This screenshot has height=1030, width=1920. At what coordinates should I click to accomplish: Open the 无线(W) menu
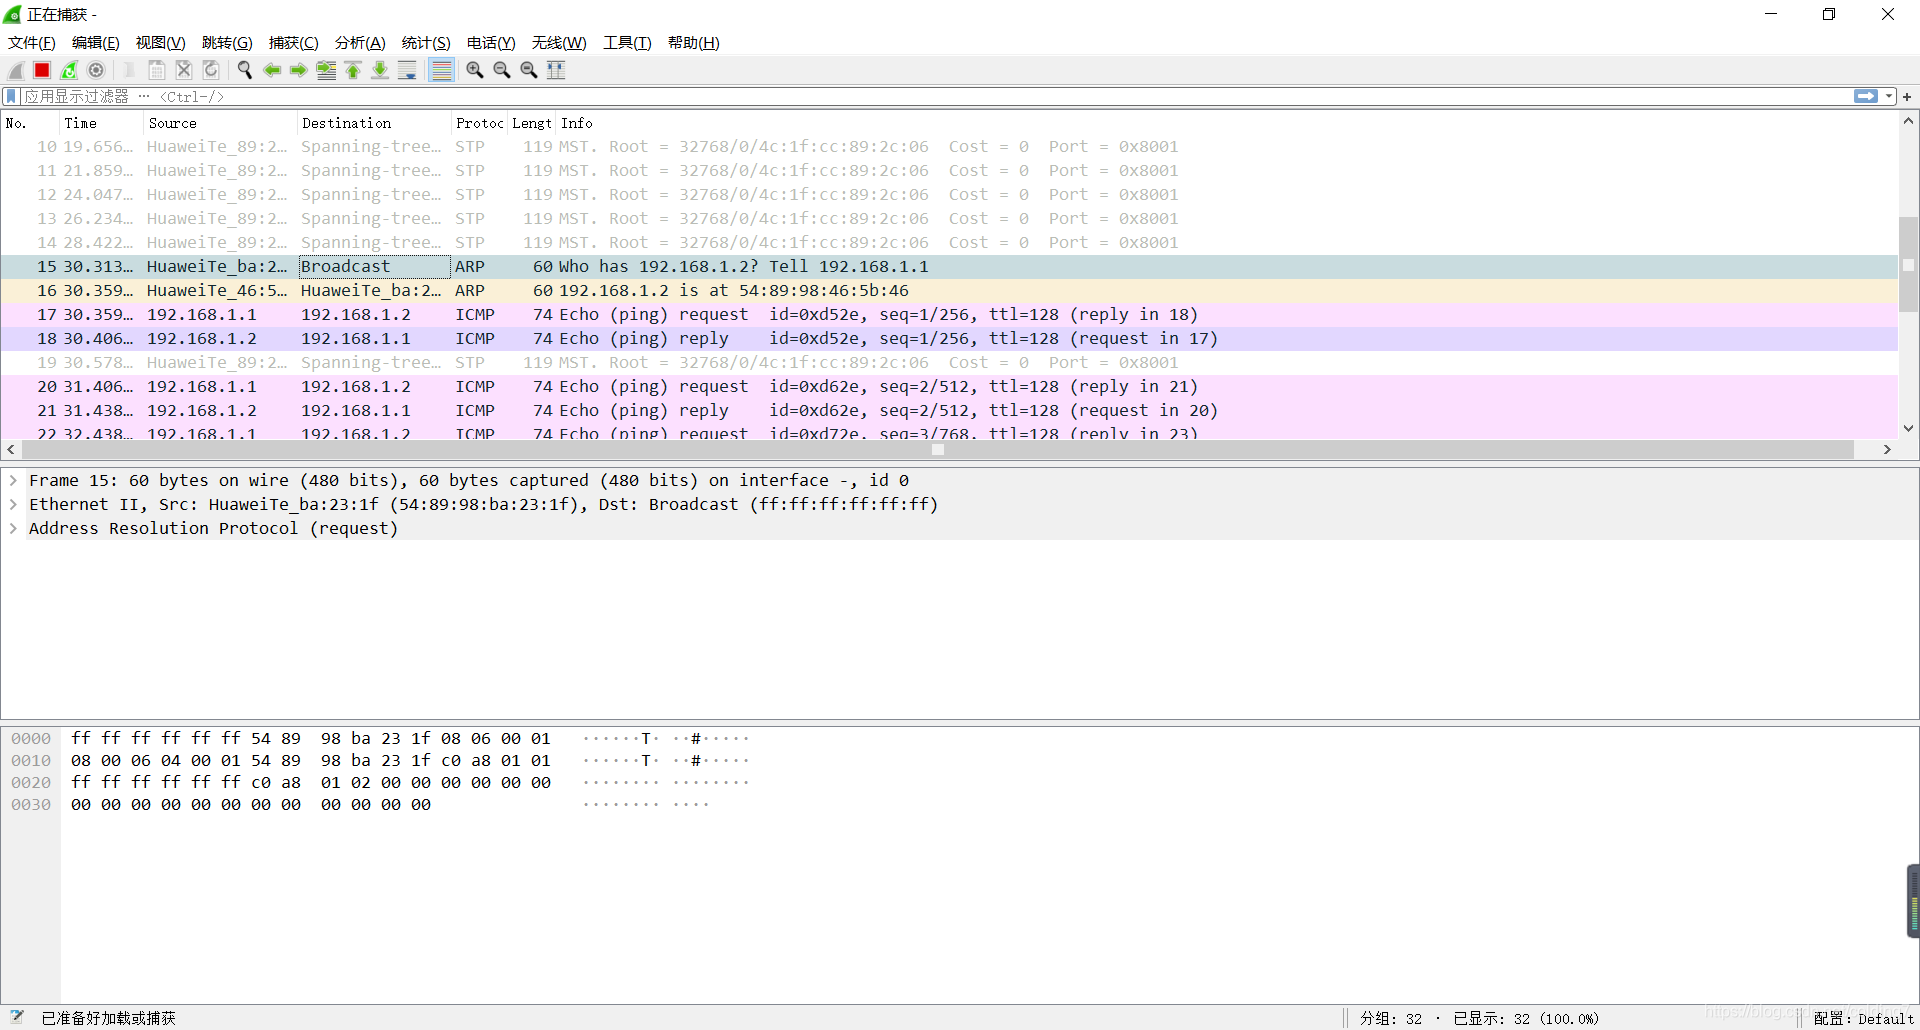point(559,43)
